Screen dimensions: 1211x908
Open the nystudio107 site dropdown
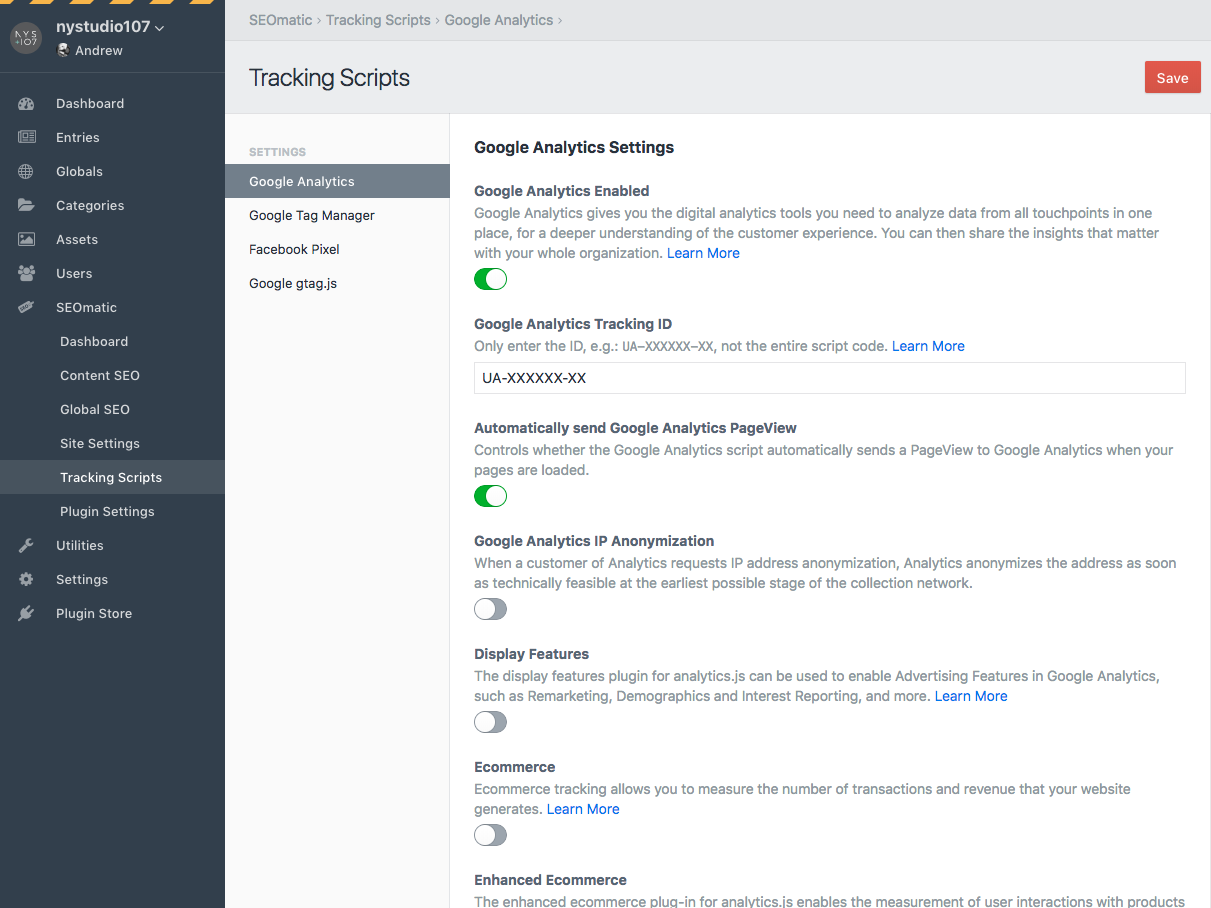(110, 27)
